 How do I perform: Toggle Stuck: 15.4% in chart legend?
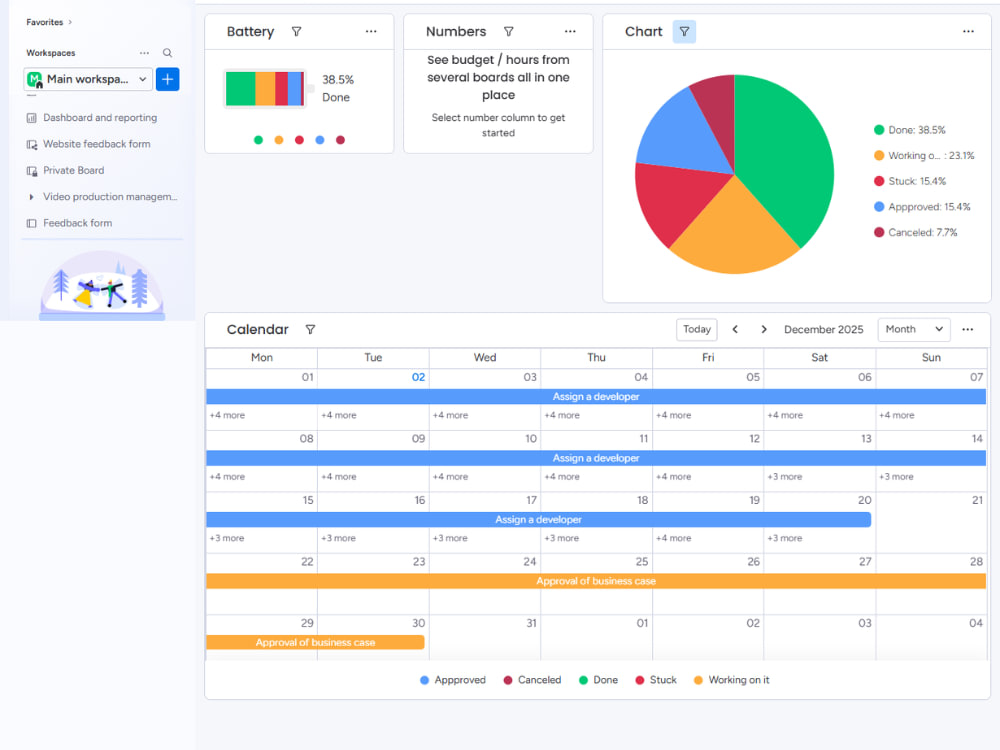tap(910, 182)
